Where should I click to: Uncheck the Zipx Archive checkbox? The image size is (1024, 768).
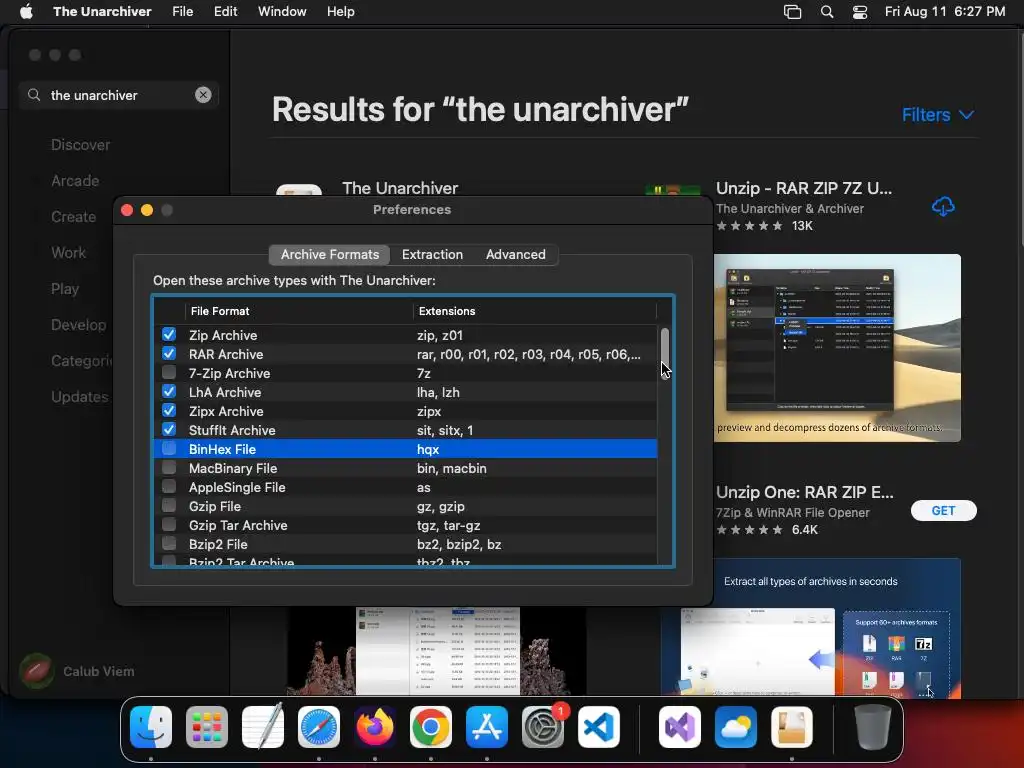click(x=169, y=410)
